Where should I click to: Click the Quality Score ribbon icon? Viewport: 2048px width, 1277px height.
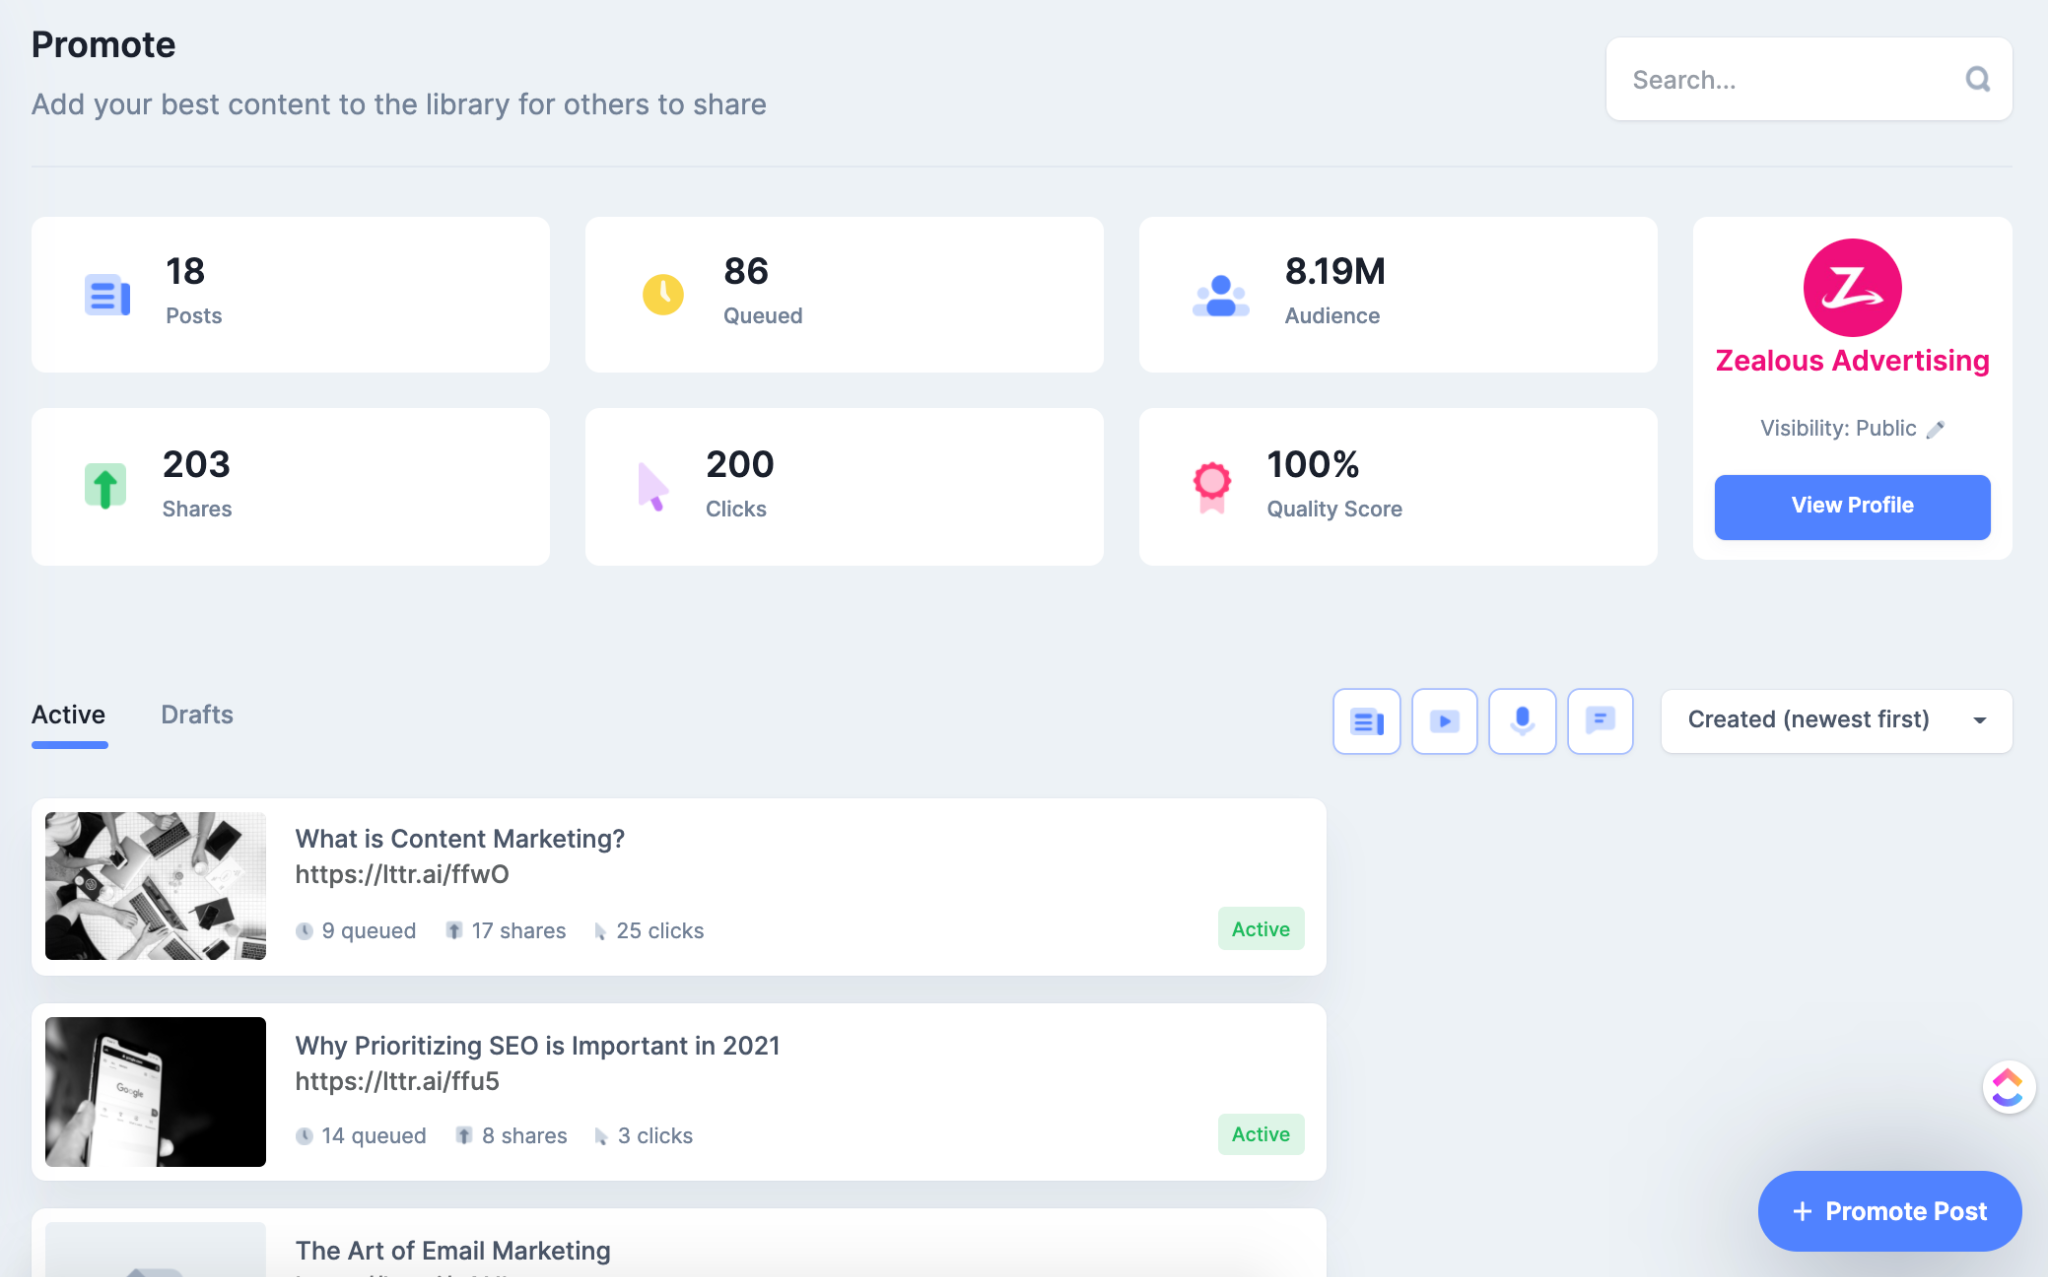1211,487
